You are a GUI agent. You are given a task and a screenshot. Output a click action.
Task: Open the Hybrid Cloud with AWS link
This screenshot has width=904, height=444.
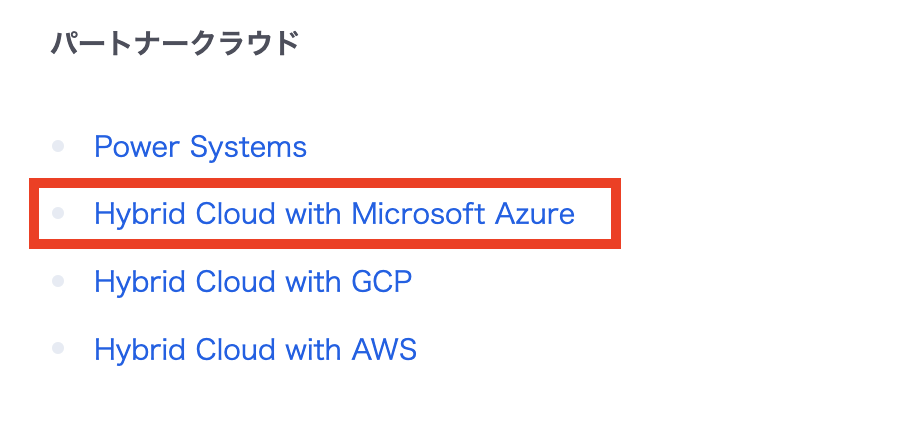click(255, 350)
